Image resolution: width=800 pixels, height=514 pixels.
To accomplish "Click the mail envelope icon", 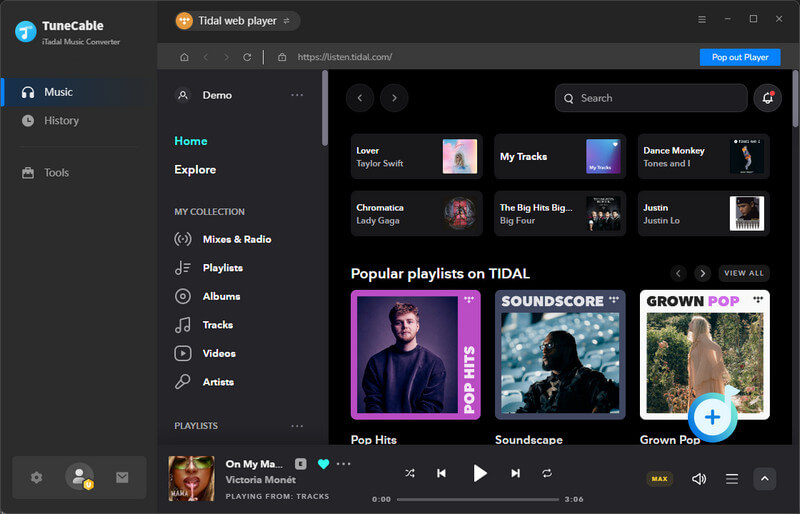I will tap(122, 478).
